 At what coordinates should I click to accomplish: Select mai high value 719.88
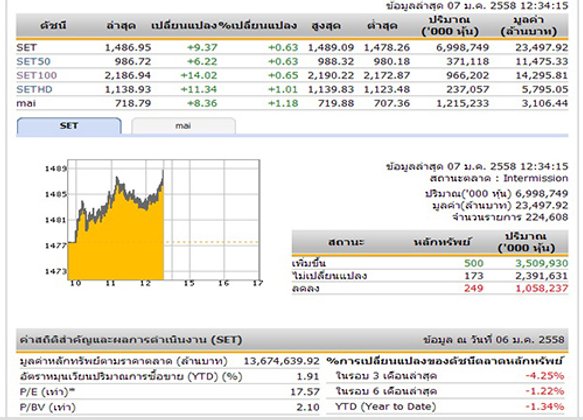coord(336,103)
